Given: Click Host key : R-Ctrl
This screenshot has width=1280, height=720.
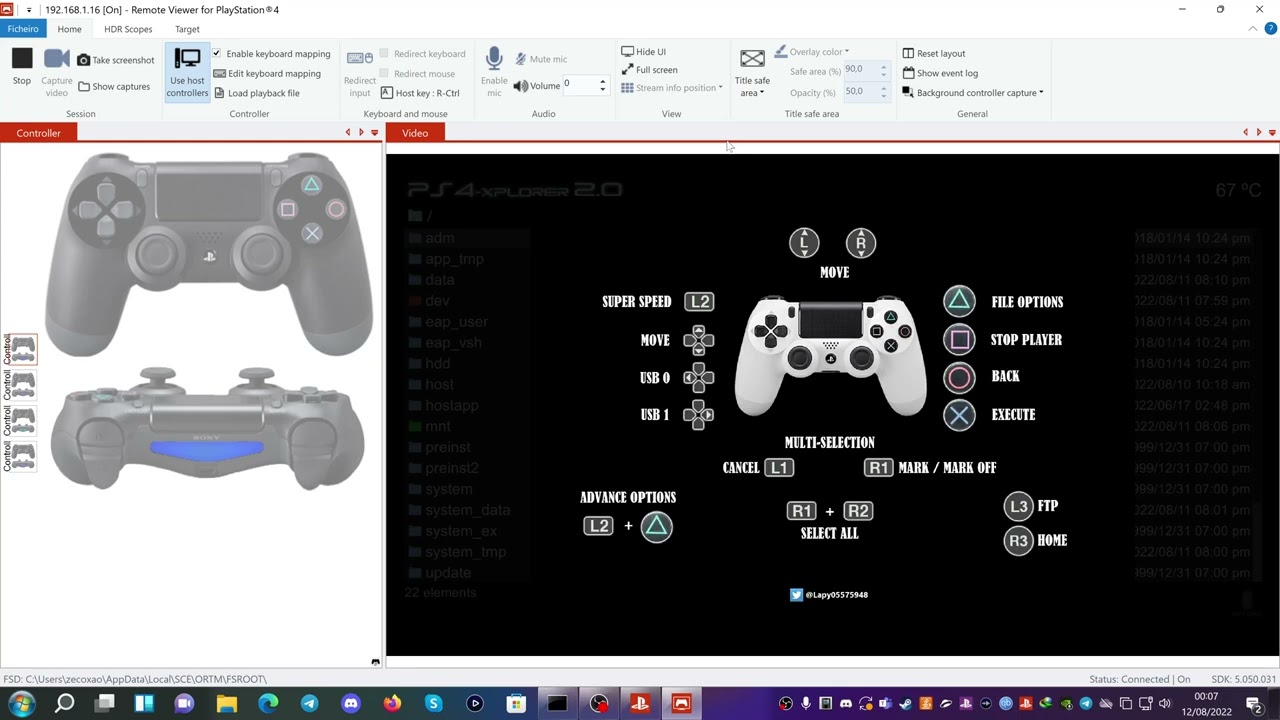Looking at the screenshot, I should click(x=420, y=93).
